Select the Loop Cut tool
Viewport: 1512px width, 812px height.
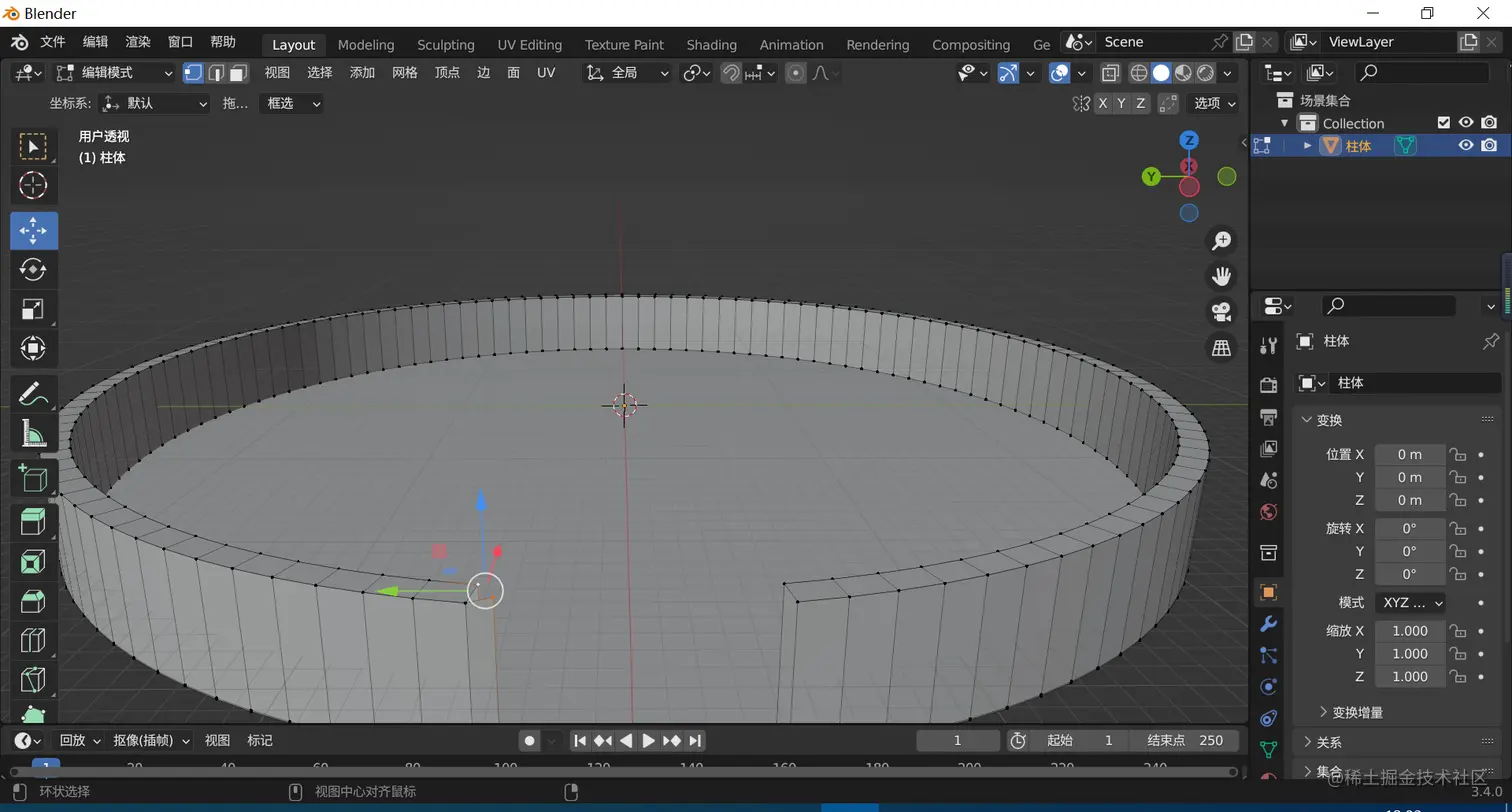tap(34, 640)
